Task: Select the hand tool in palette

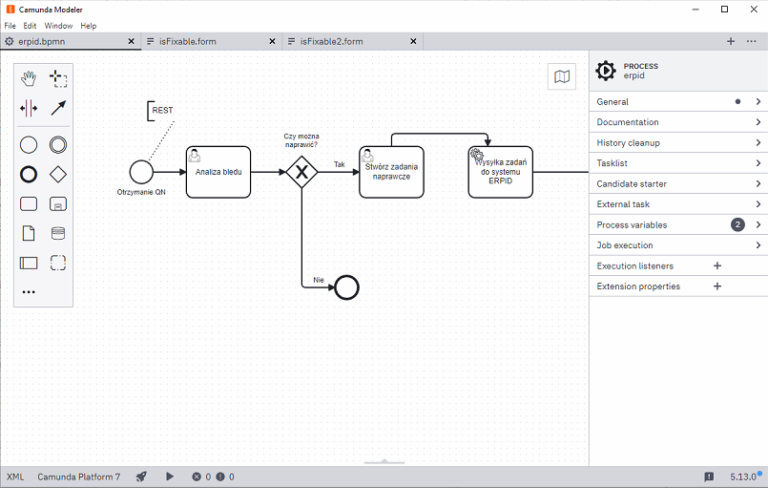Action: coord(29,79)
